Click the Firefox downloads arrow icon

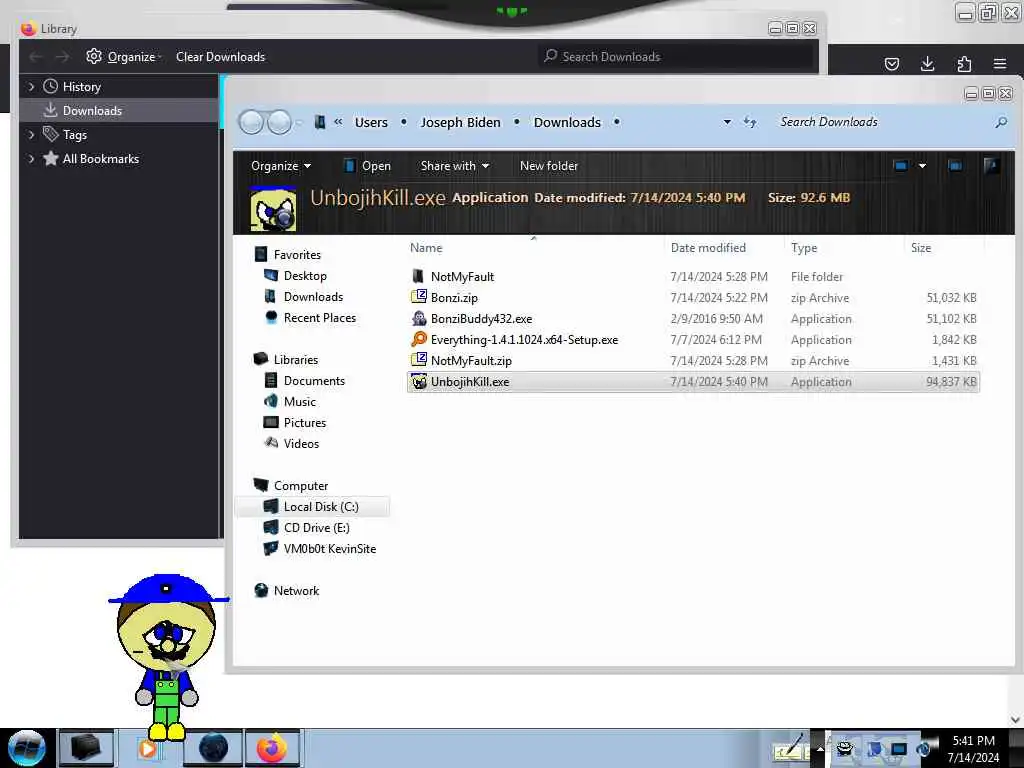click(x=927, y=64)
